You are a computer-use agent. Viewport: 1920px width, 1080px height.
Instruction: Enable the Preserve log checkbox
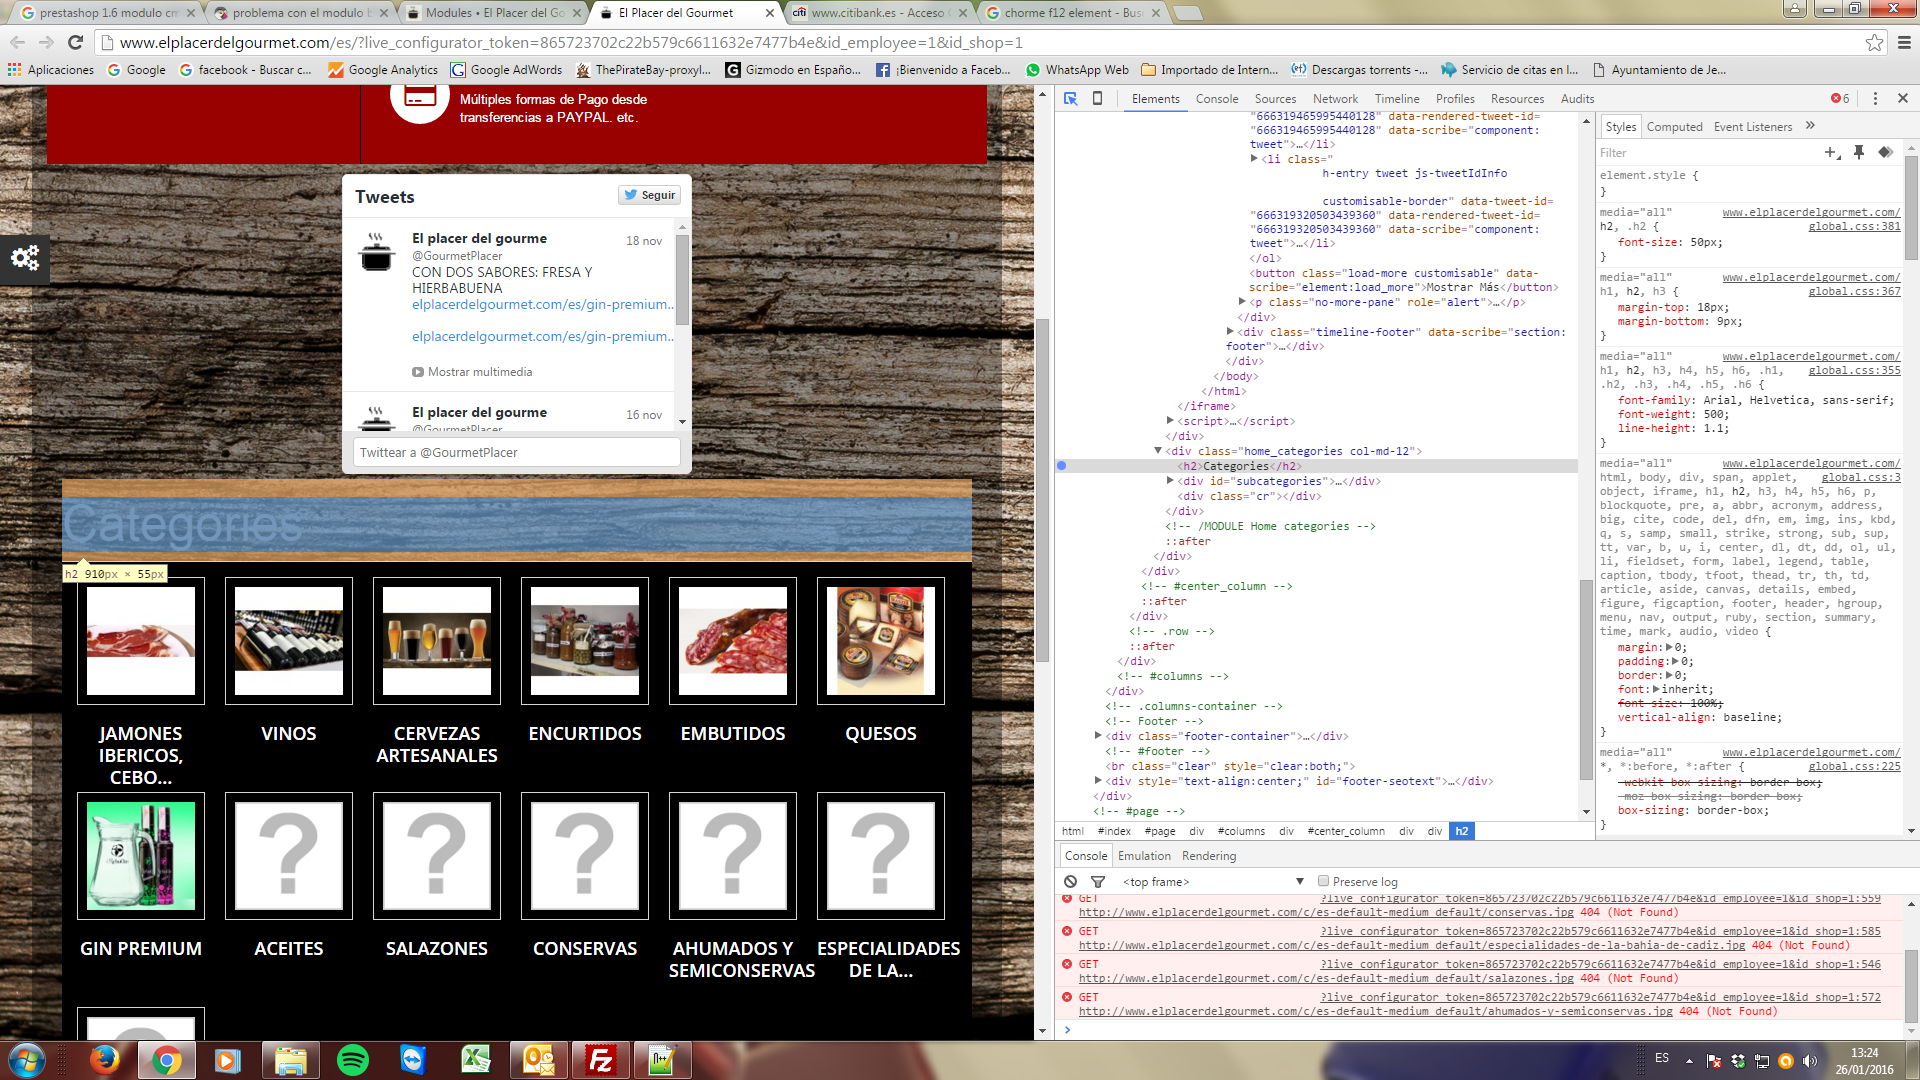click(x=1323, y=881)
